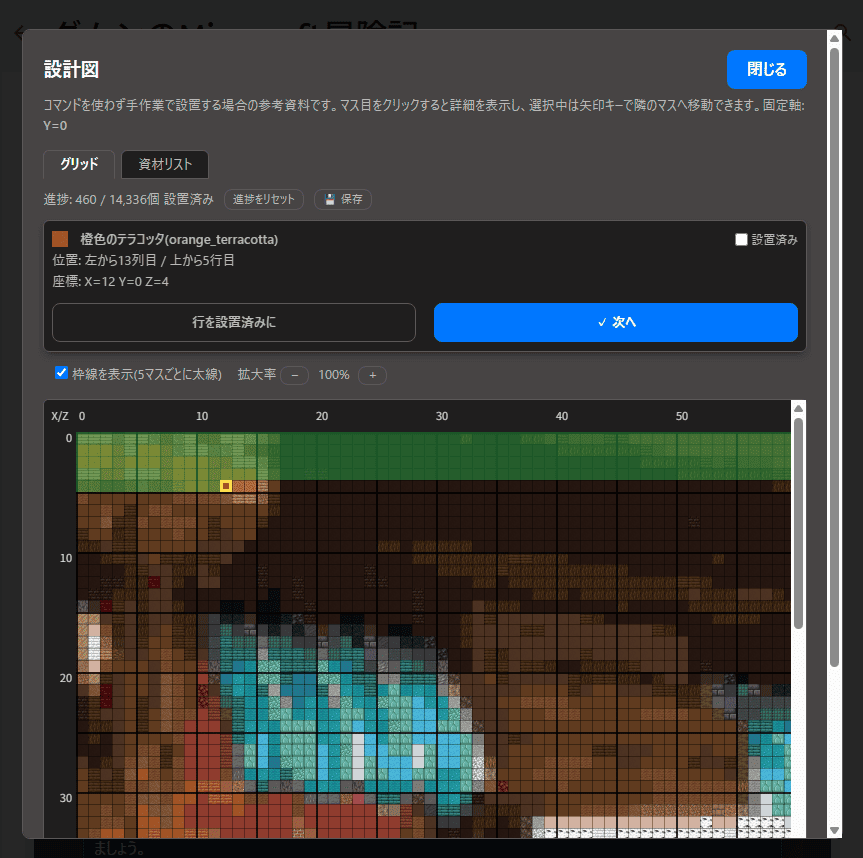This screenshot has height=858, width=863.
Task: Click row header 10 on grid
Action: click(66, 558)
